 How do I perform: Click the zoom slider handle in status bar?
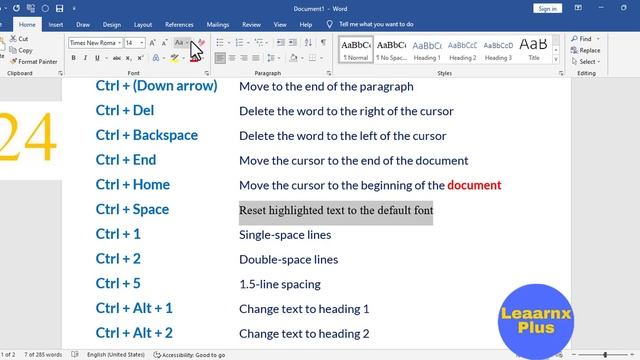tap(605, 355)
